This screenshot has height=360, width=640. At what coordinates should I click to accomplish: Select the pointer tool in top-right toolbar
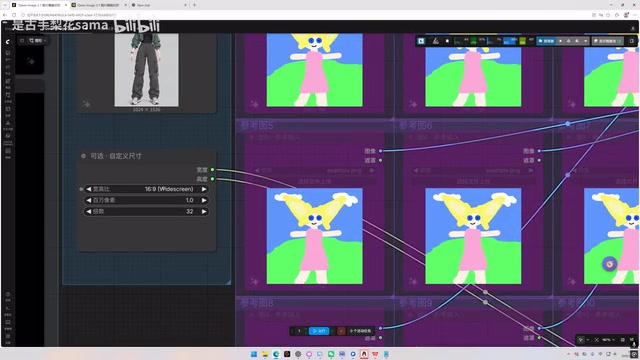click(x=421, y=41)
